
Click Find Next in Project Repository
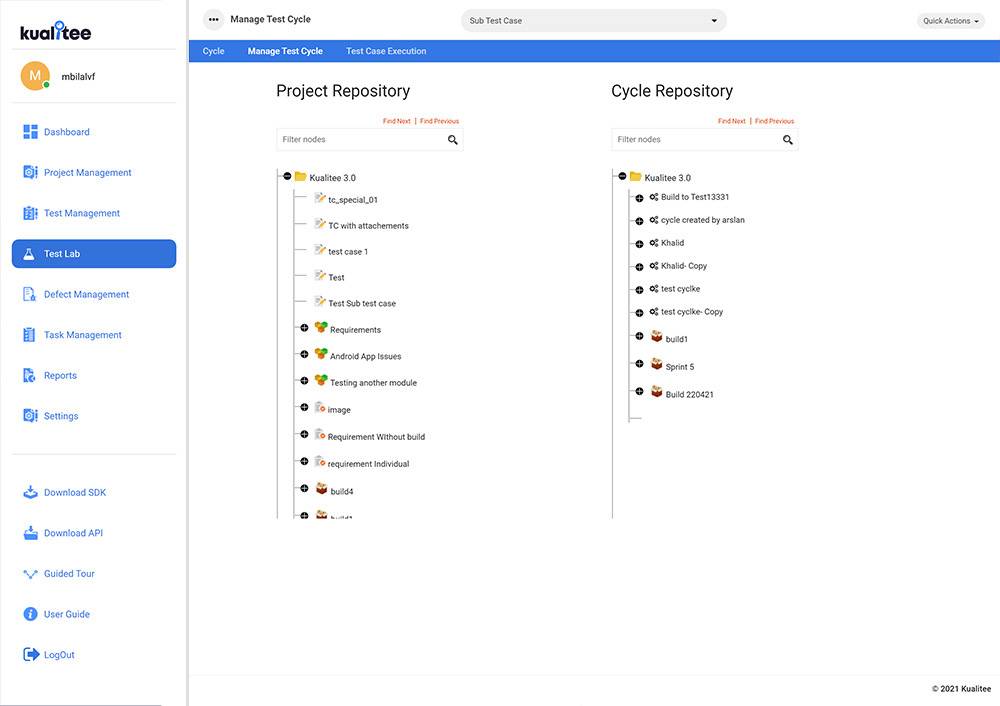(396, 121)
